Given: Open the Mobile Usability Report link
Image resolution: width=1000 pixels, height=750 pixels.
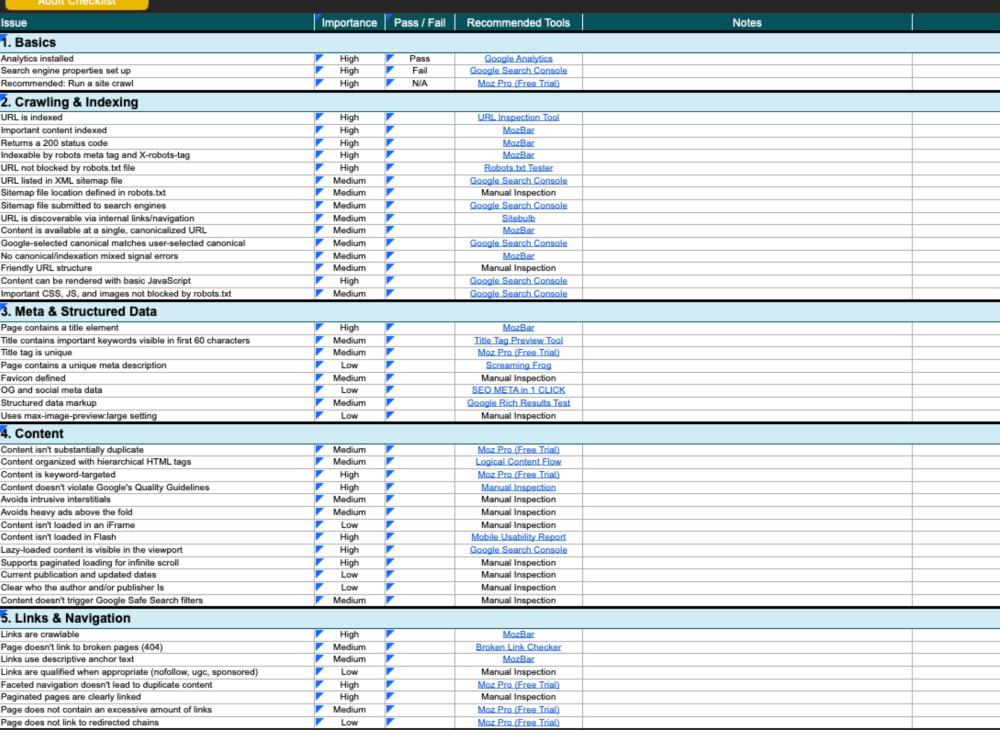Looking at the screenshot, I should coord(518,537).
